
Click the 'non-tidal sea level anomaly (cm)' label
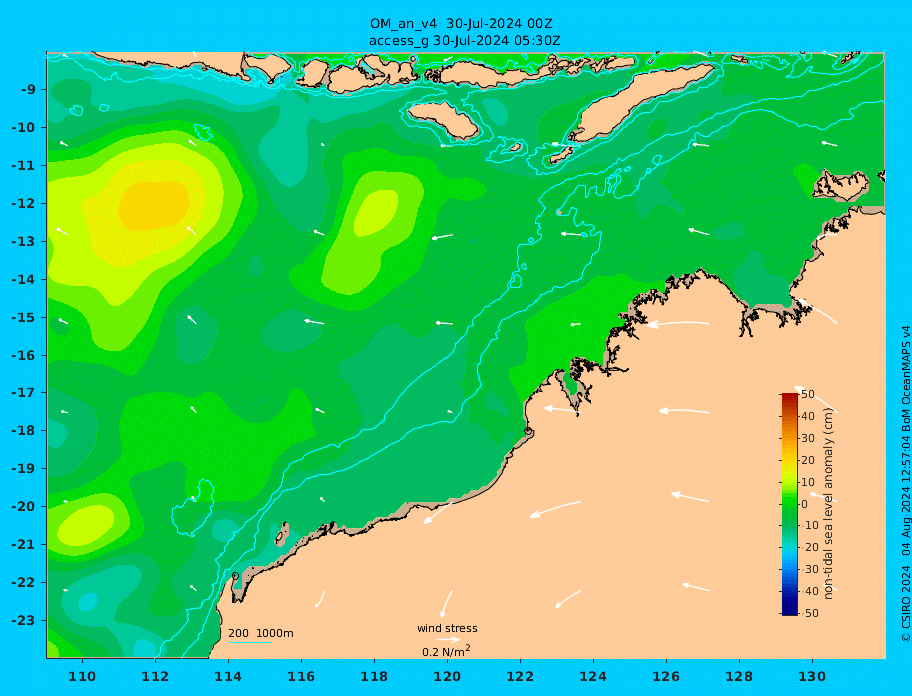tap(829, 504)
